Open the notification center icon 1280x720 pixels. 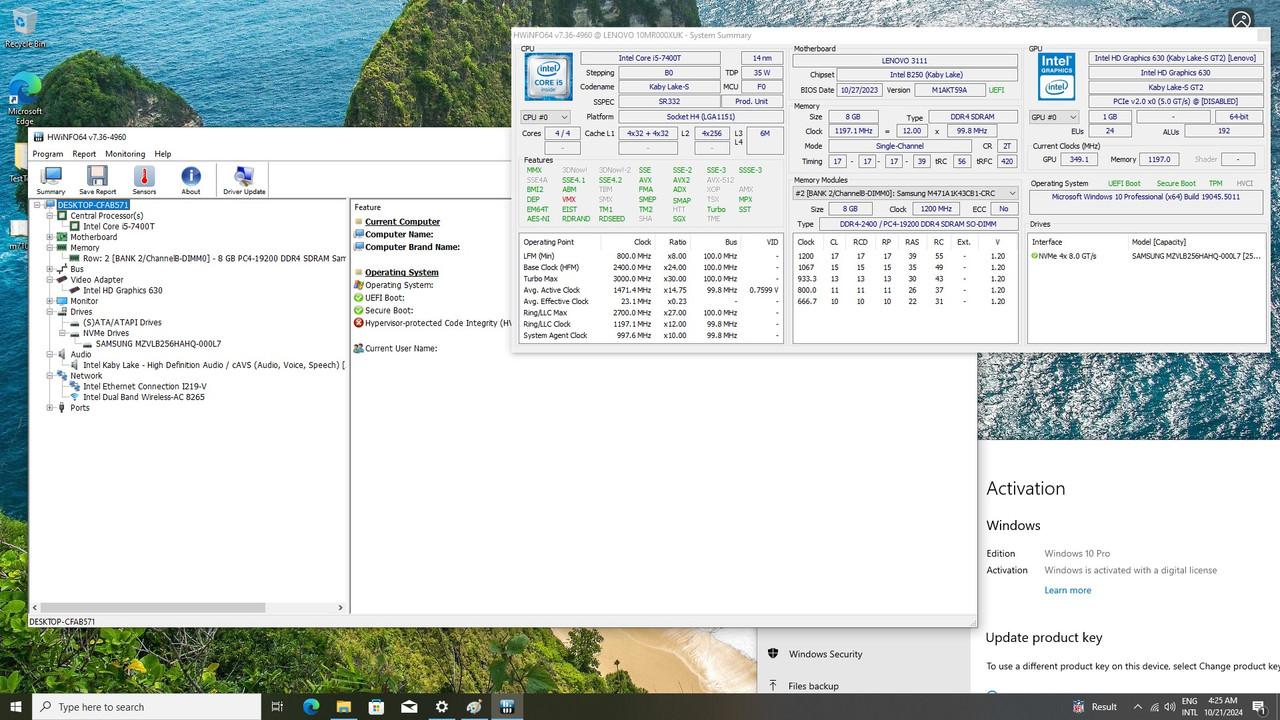click(x=1259, y=706)
